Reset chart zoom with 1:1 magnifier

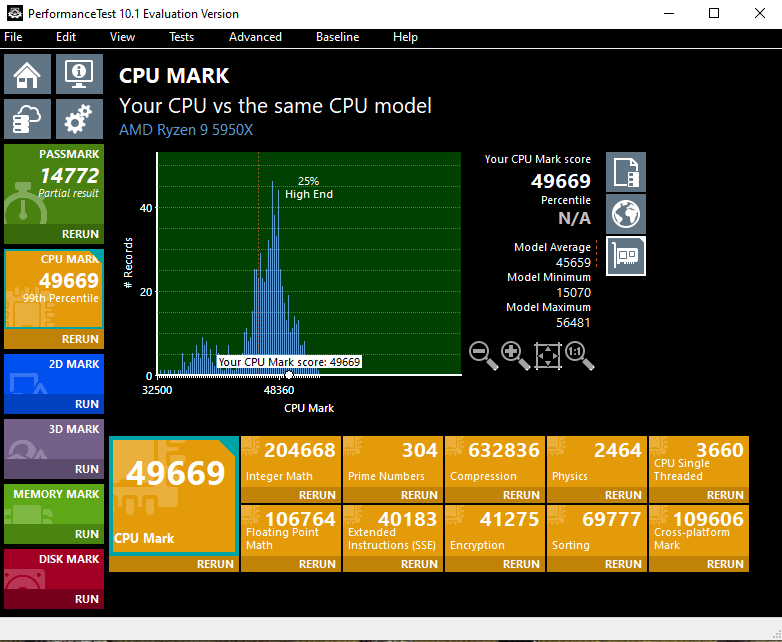pyautogui.click(x=579, y=355)
